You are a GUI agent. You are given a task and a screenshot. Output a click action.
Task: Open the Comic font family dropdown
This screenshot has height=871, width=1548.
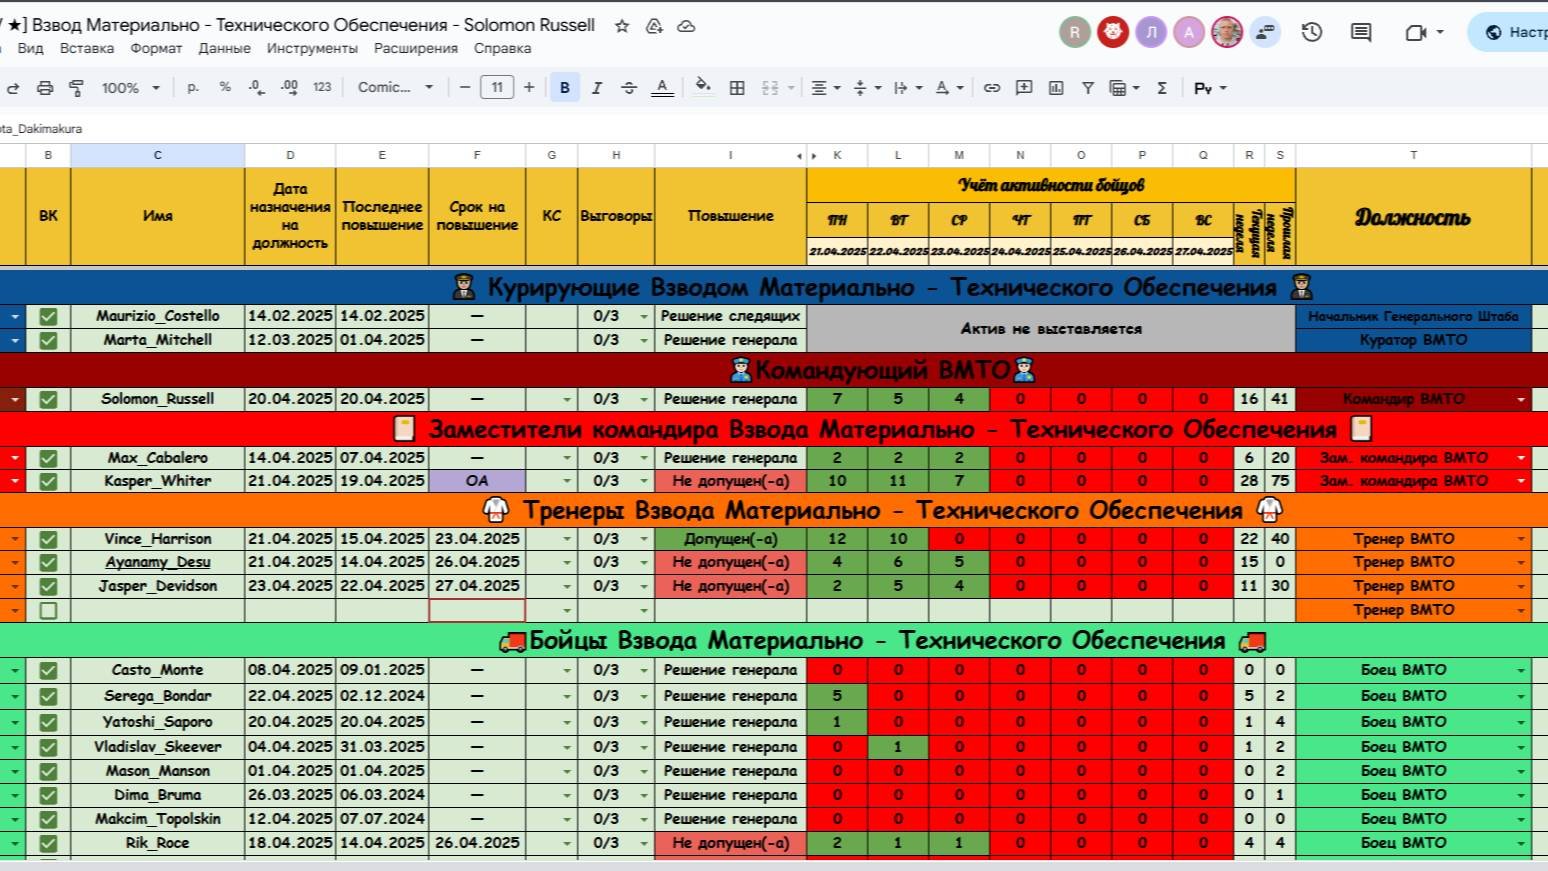pos(395,88)
